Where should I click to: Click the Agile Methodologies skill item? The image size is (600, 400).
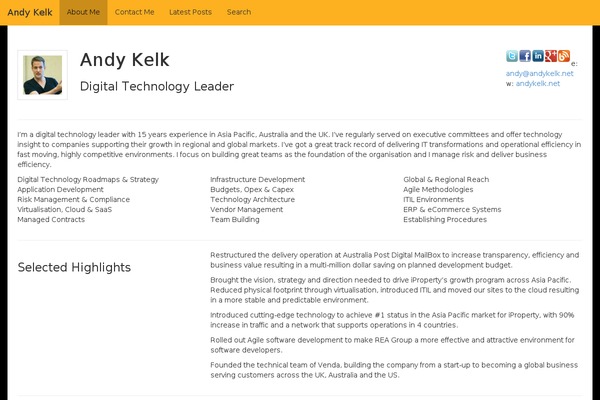438,189
